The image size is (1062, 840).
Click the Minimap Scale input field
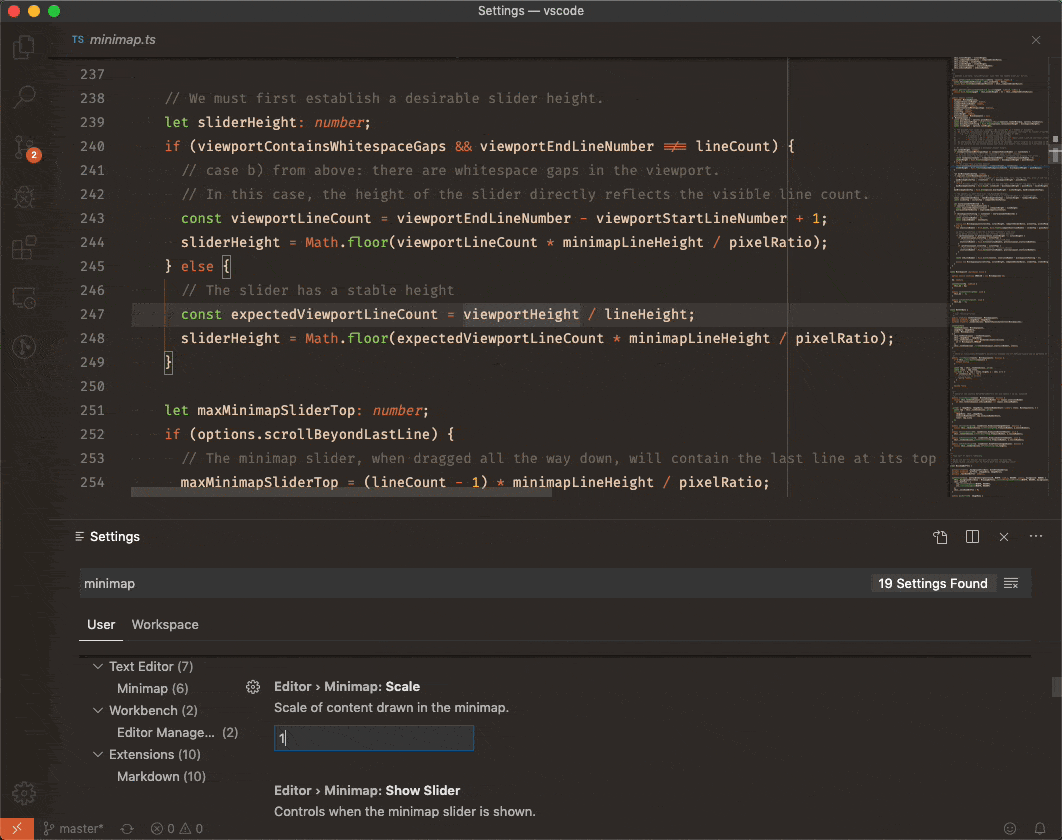373,739
